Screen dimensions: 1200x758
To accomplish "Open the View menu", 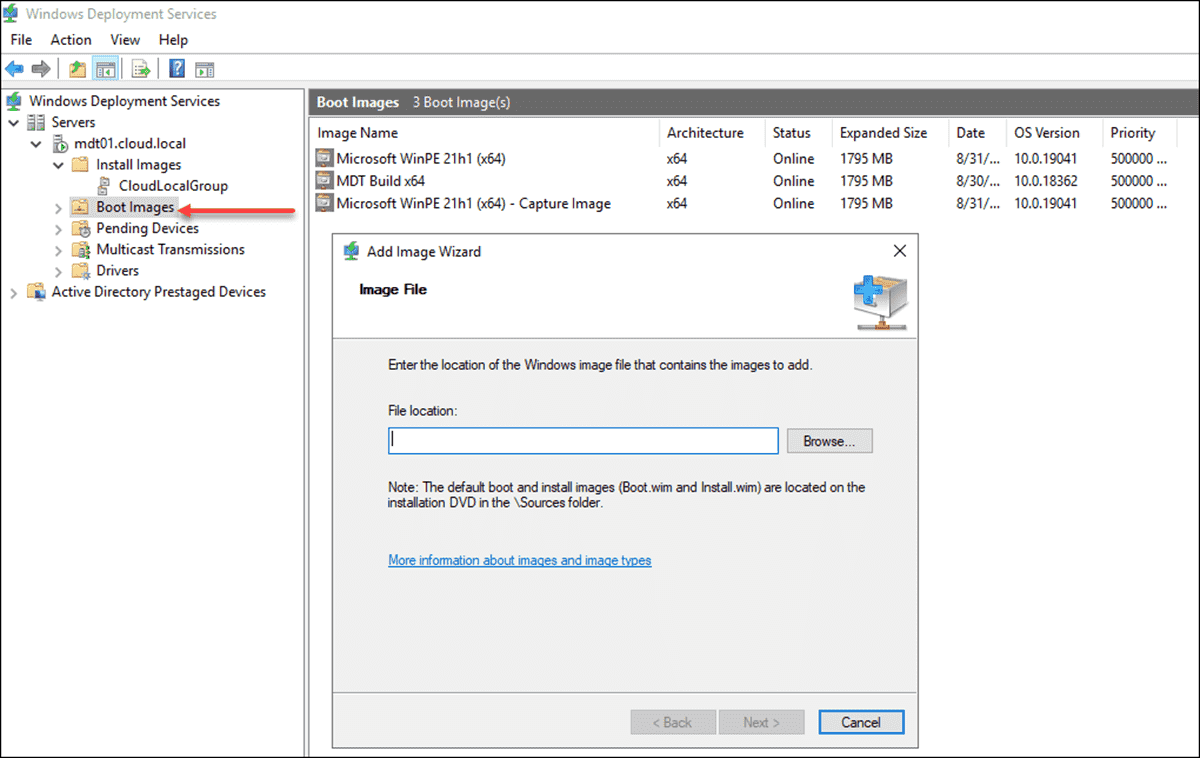I will pyautogui.click(x=125, y=40).
